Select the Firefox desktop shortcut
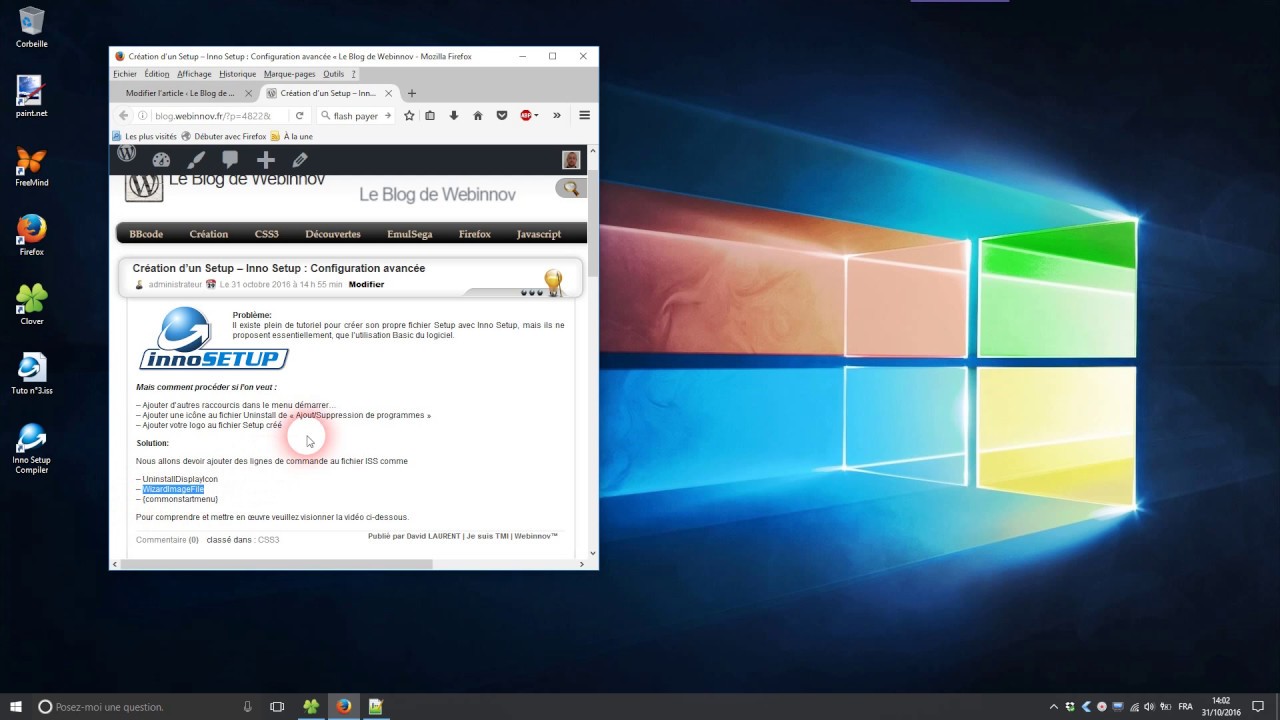1280x720 pixels. [x=31, y=236]
